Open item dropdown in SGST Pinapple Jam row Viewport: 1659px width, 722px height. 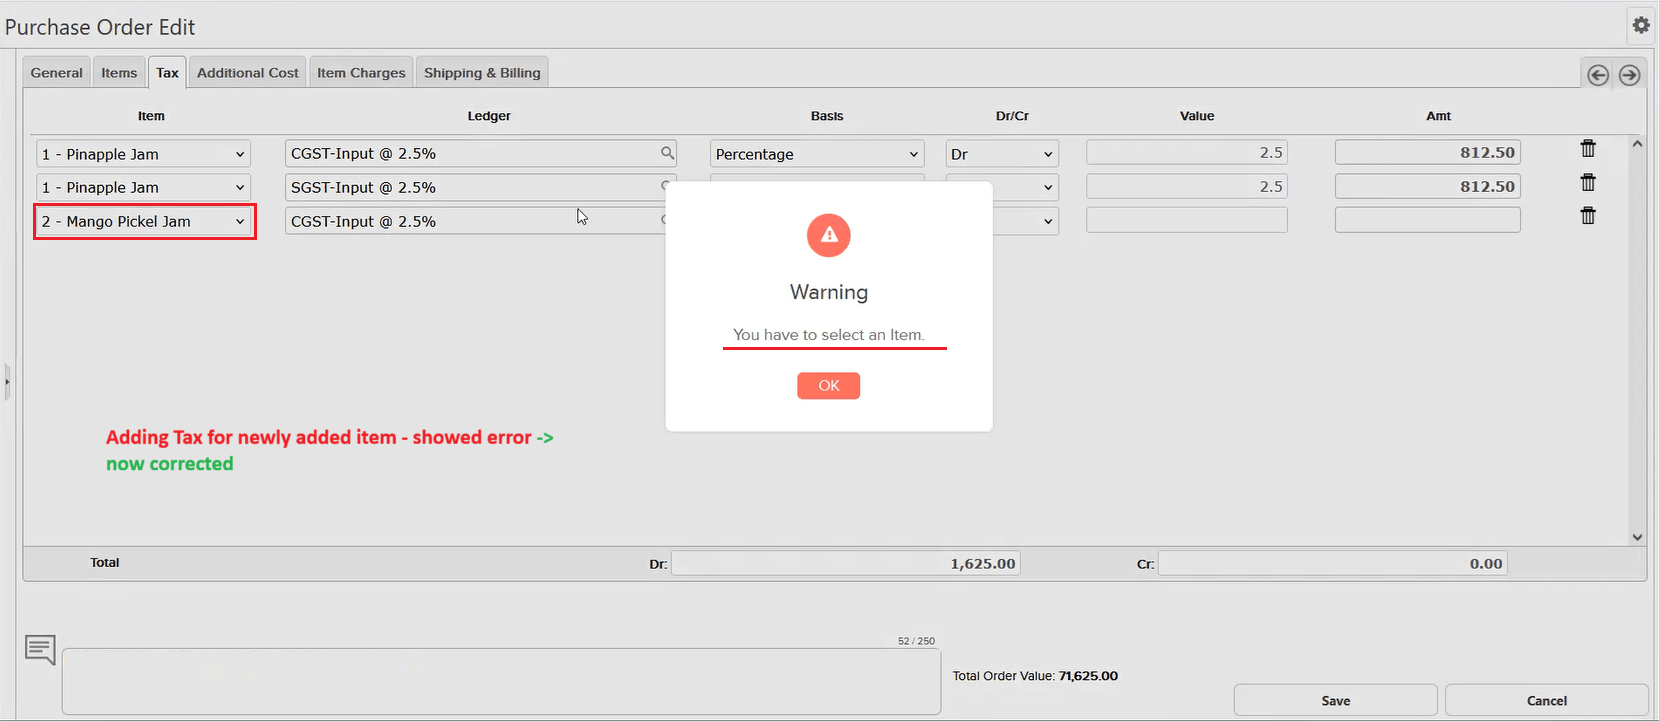coord(143,187)
